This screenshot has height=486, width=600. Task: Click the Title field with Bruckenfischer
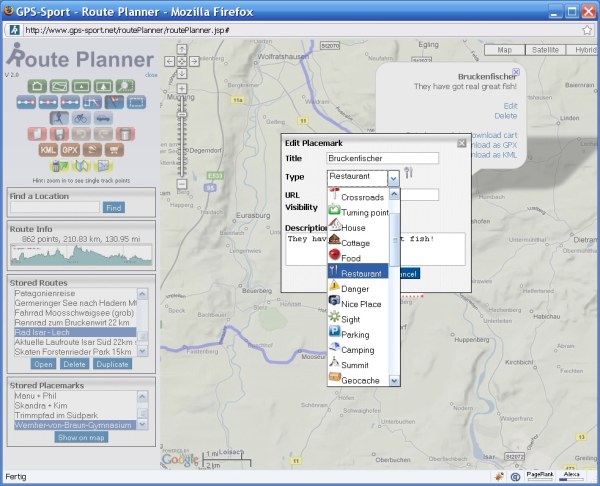click(x=382, y=158)
